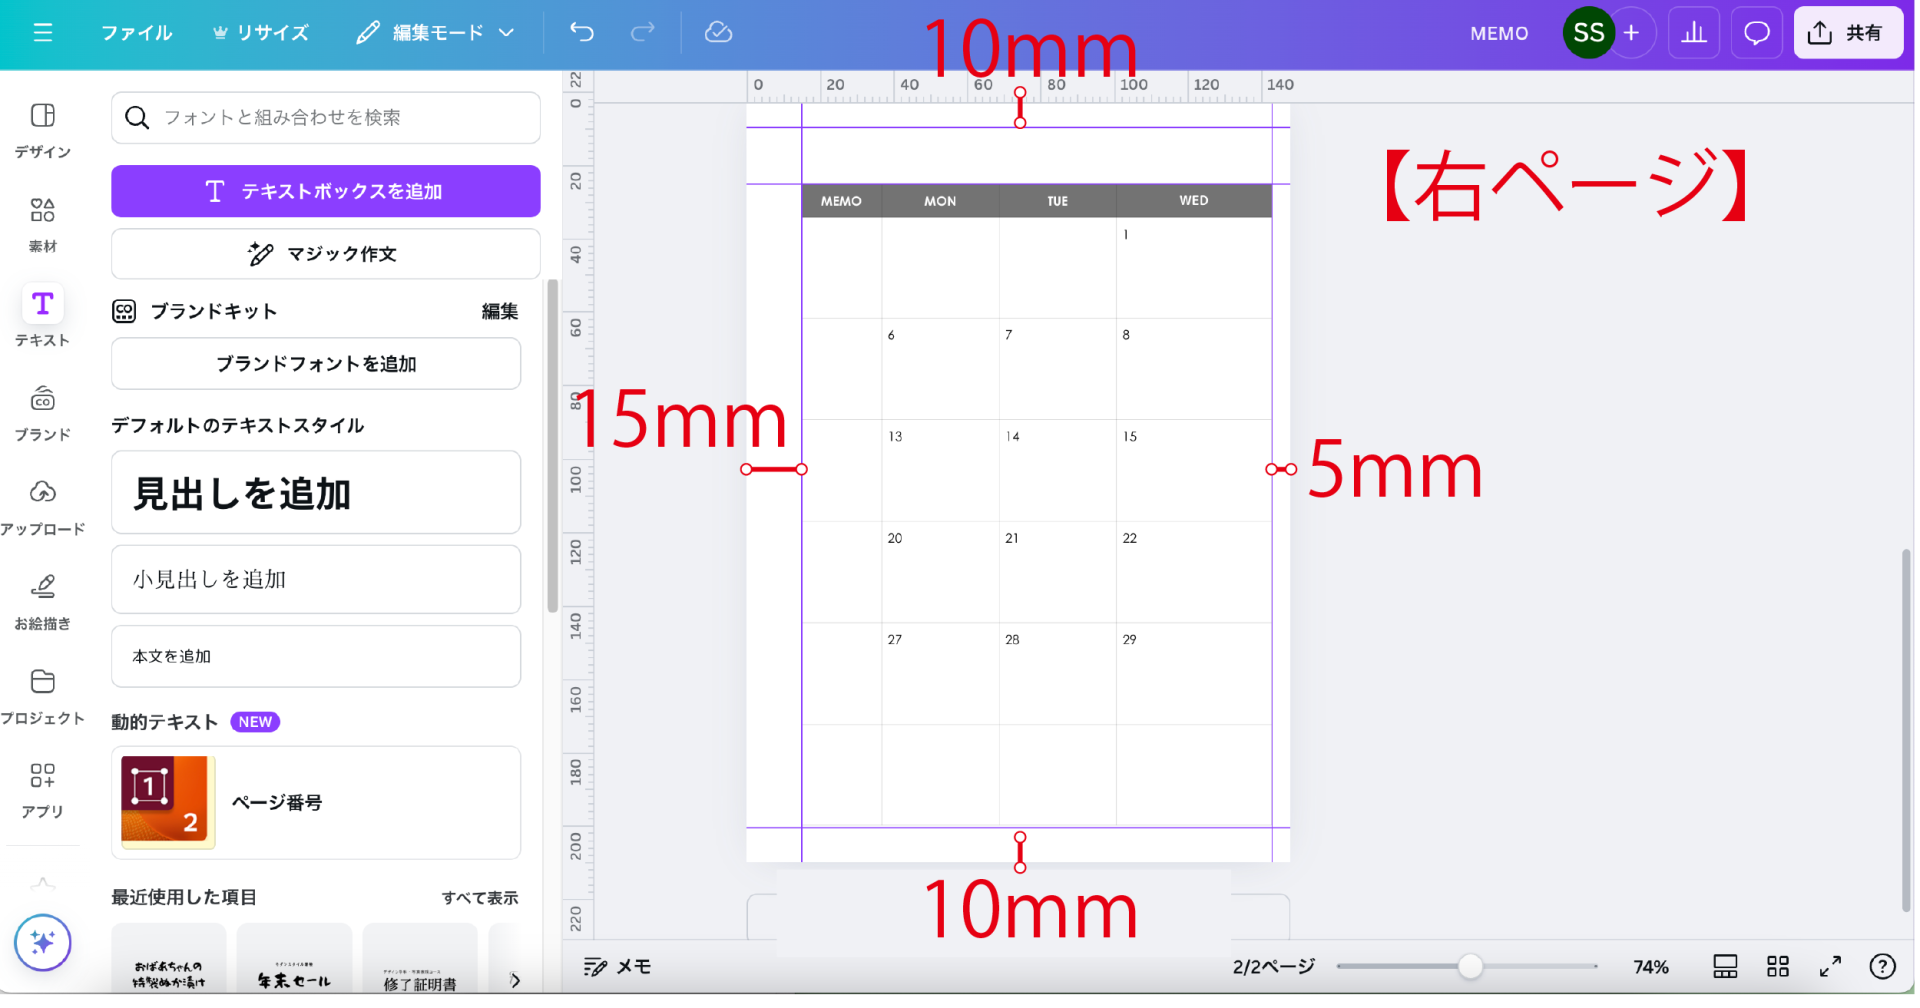
Task: Show all recent items via すべて表示
Action: coord(480,898)
